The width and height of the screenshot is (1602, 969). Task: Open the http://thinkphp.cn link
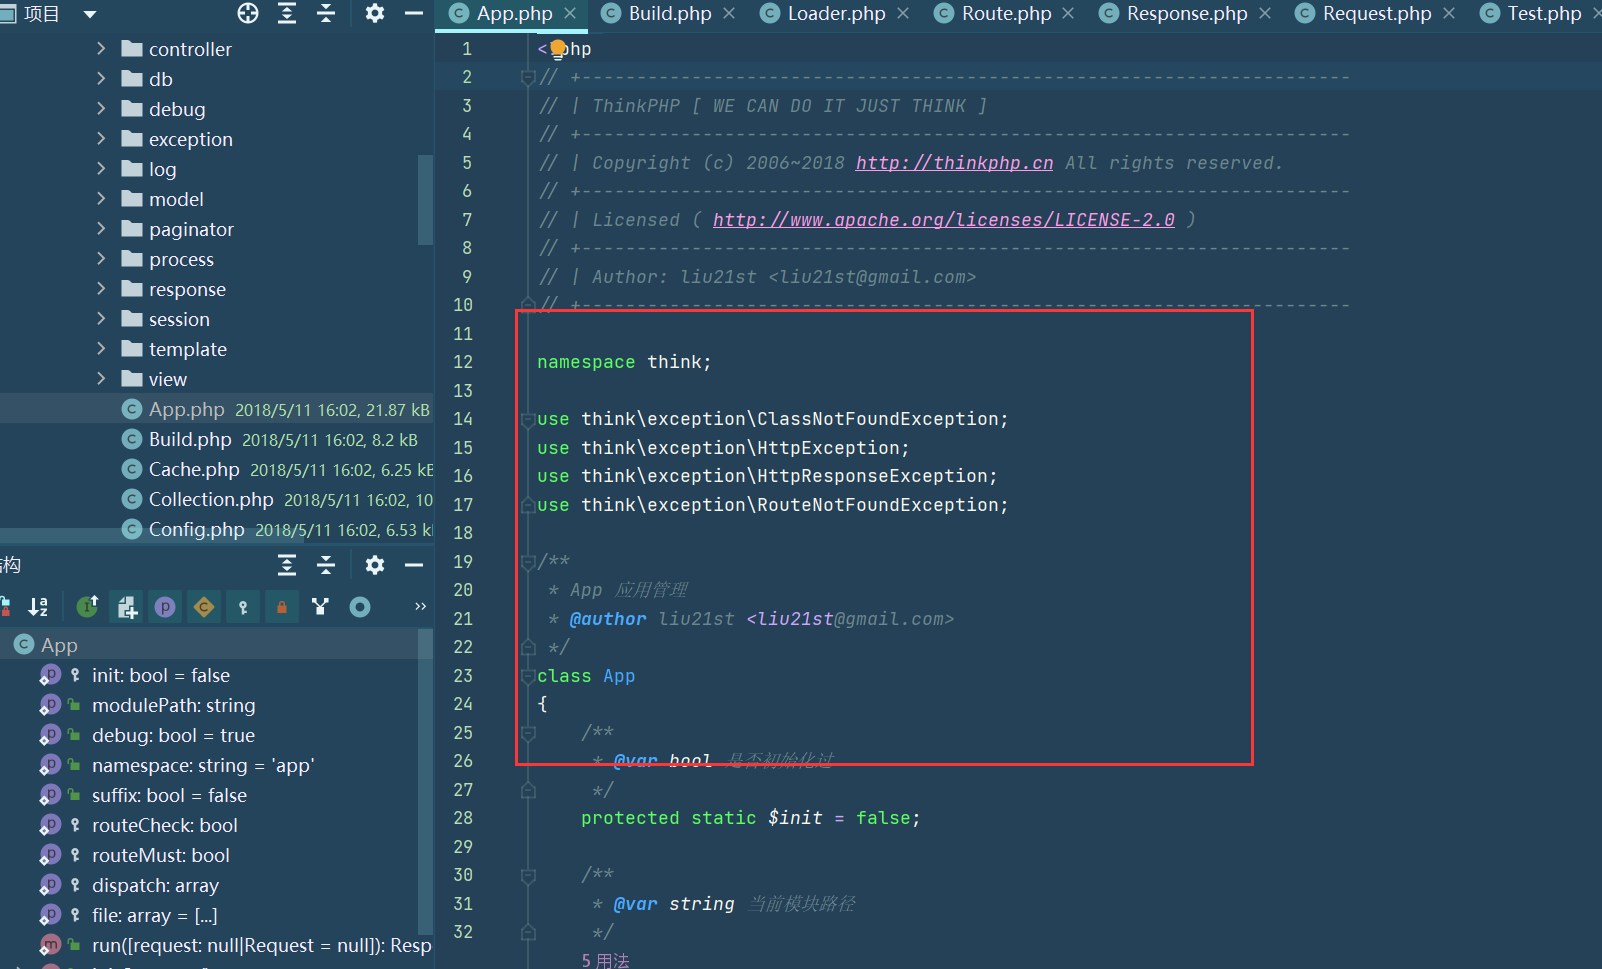(x=954, y=163)
